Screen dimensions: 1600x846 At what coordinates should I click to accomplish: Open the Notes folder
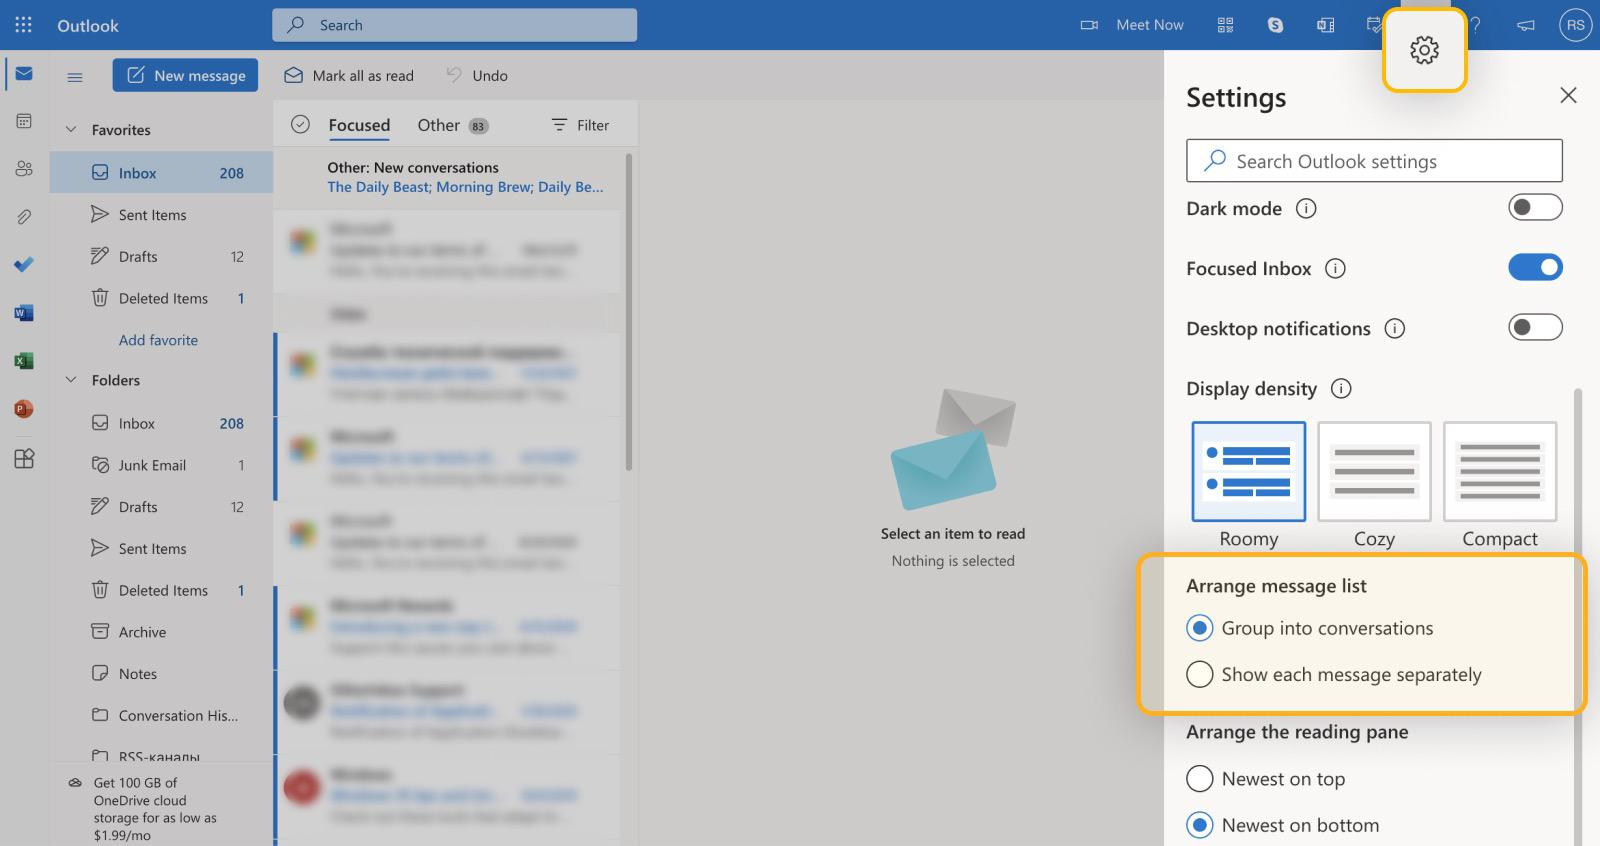161,674
